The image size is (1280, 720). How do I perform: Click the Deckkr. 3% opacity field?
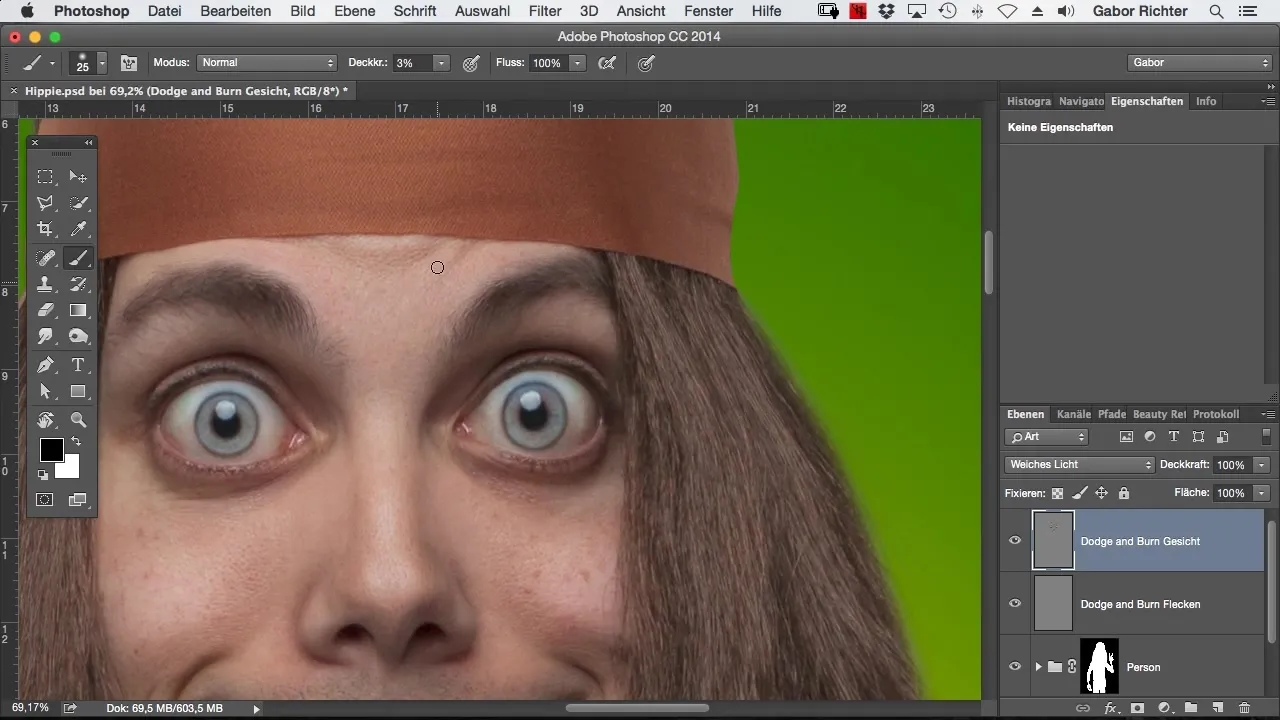(x=412, y=63)
